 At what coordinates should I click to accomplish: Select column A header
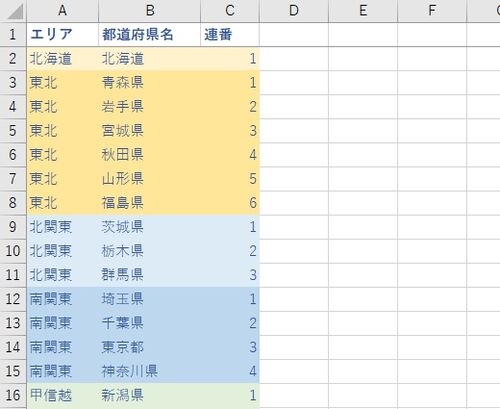63,11
